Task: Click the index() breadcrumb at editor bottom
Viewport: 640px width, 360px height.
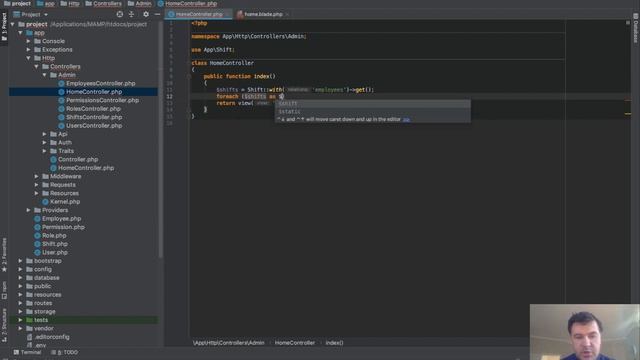Action: 334,343
